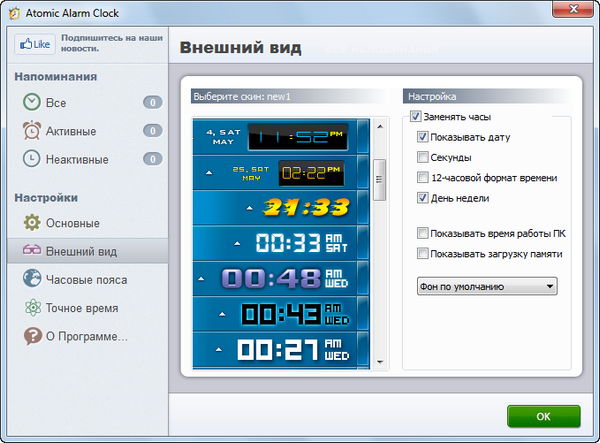
Task: Click the question mark icon for О Программе
Action: pos(31,336)
